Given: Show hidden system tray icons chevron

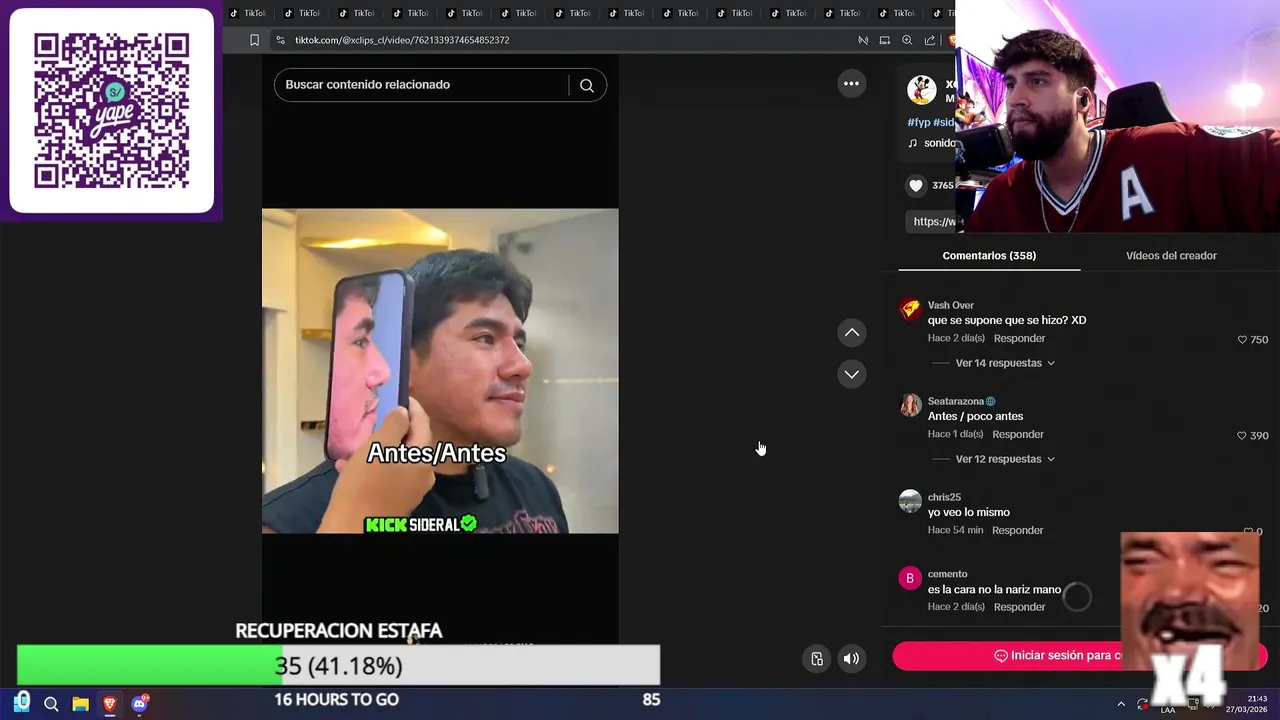Looking at the screenshot, I should 1121,704.
